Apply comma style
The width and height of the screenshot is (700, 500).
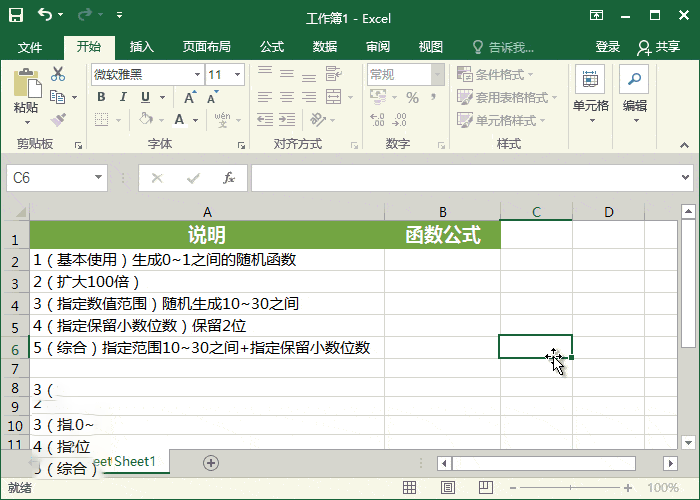pyautogui.click(x=433, y=97)
